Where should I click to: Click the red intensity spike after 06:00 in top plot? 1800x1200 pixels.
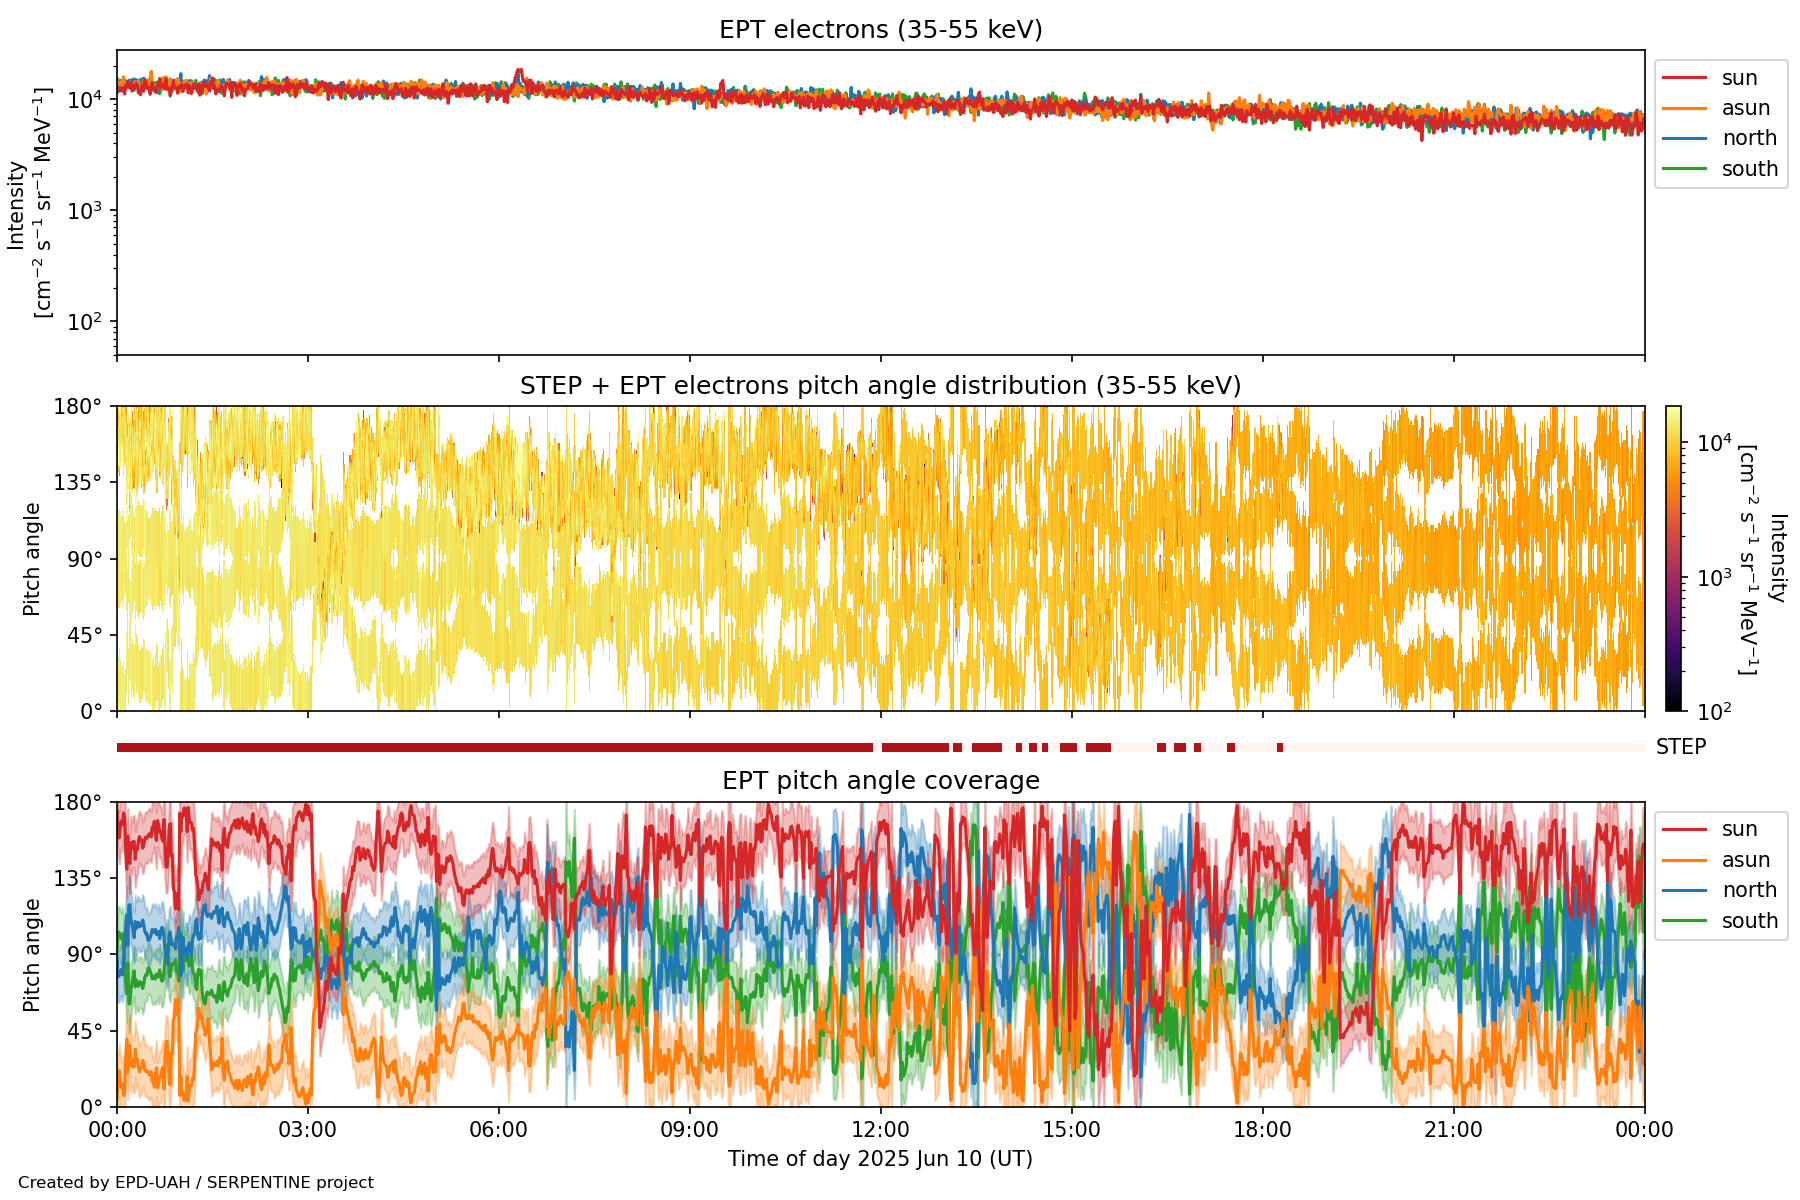(x=518, y=74)
